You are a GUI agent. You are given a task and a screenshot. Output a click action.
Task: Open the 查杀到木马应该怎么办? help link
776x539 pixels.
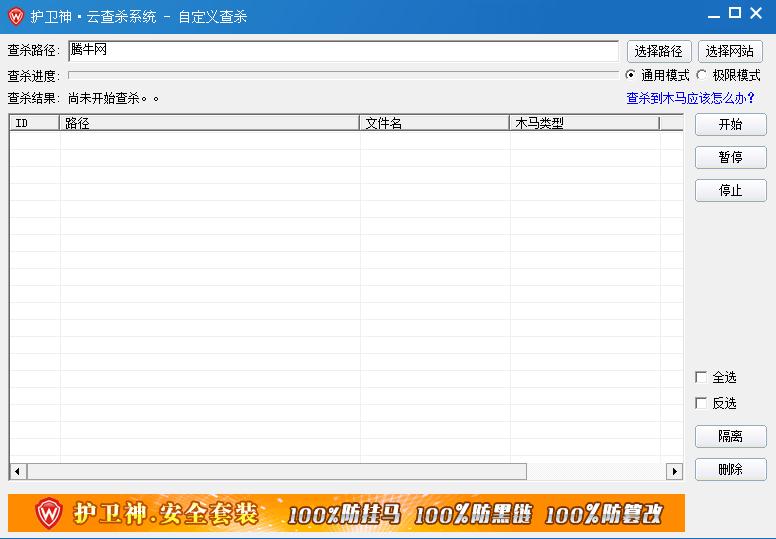pyautogui.click(x=690, y=98)
